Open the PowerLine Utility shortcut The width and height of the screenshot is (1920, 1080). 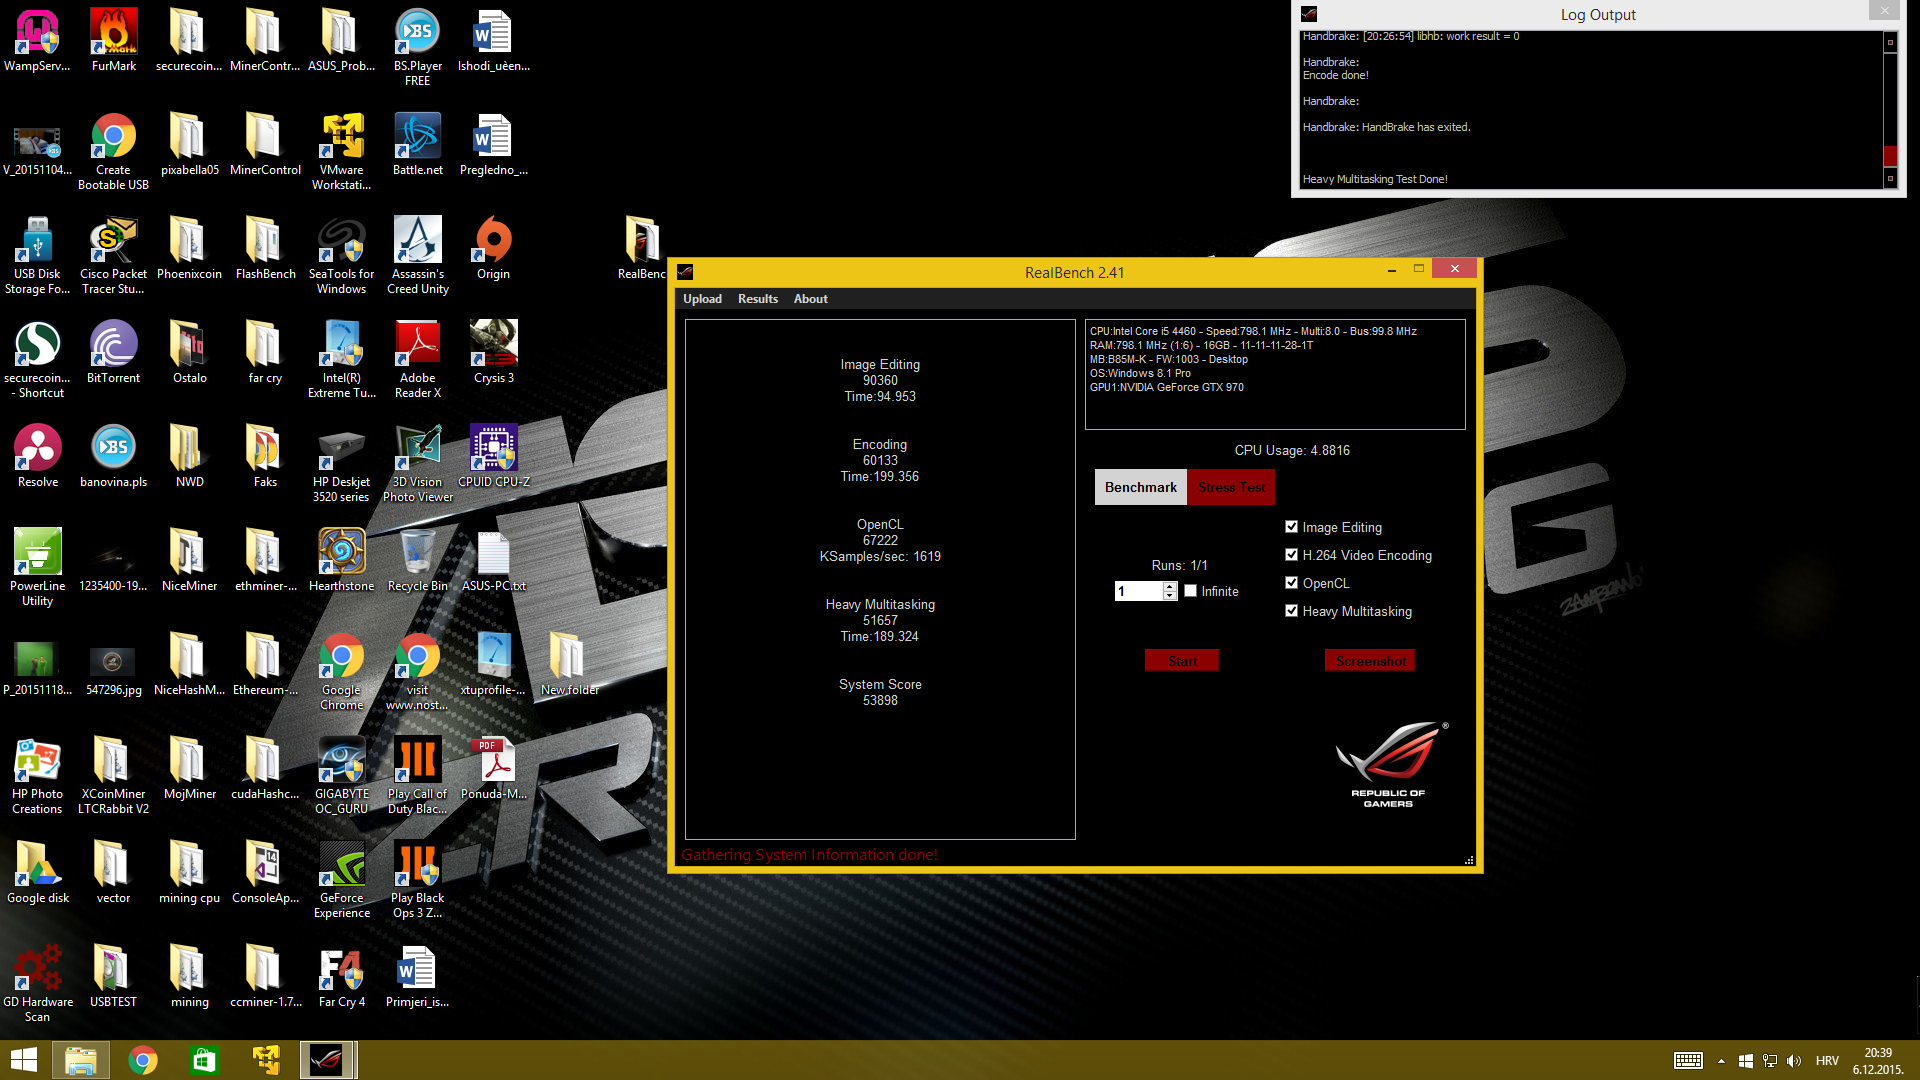click(37, 567)
